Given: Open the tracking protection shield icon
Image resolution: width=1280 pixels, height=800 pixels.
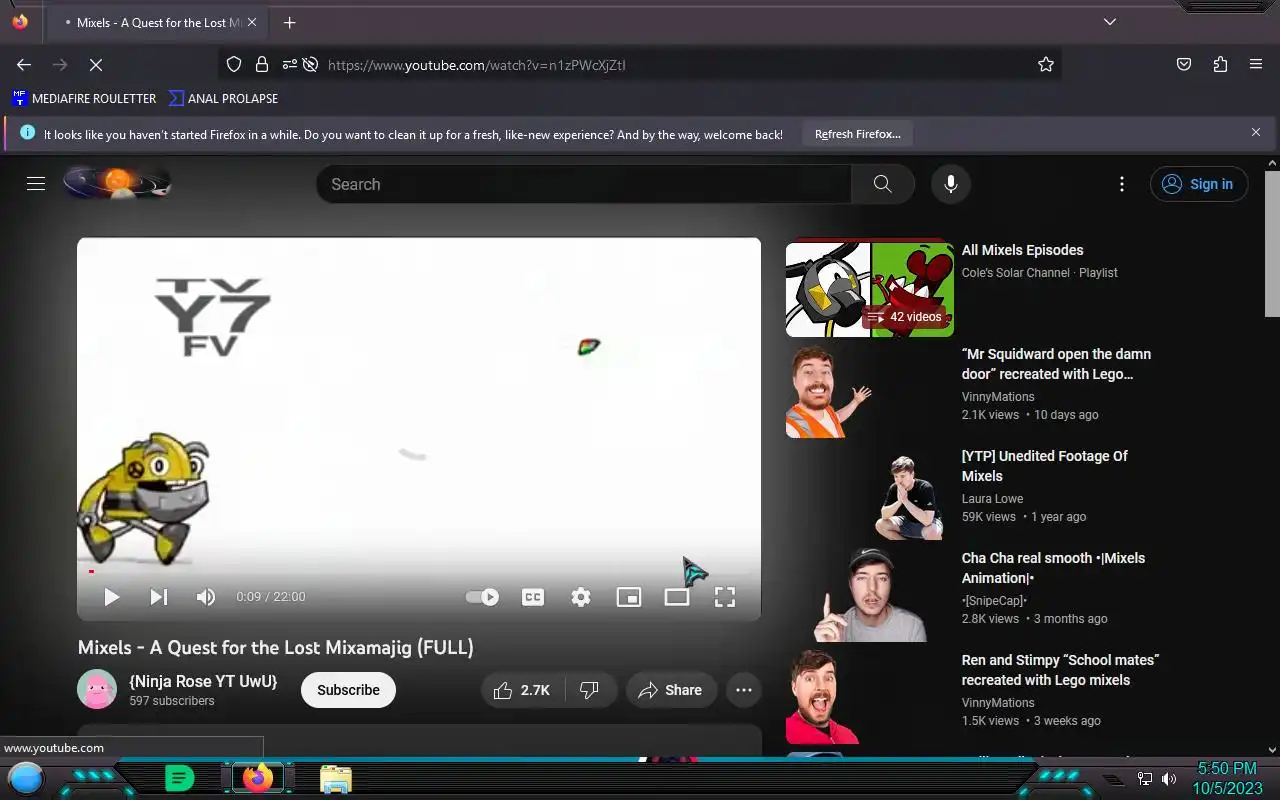Looking at the screenshot, I should [x=234, y=64].
